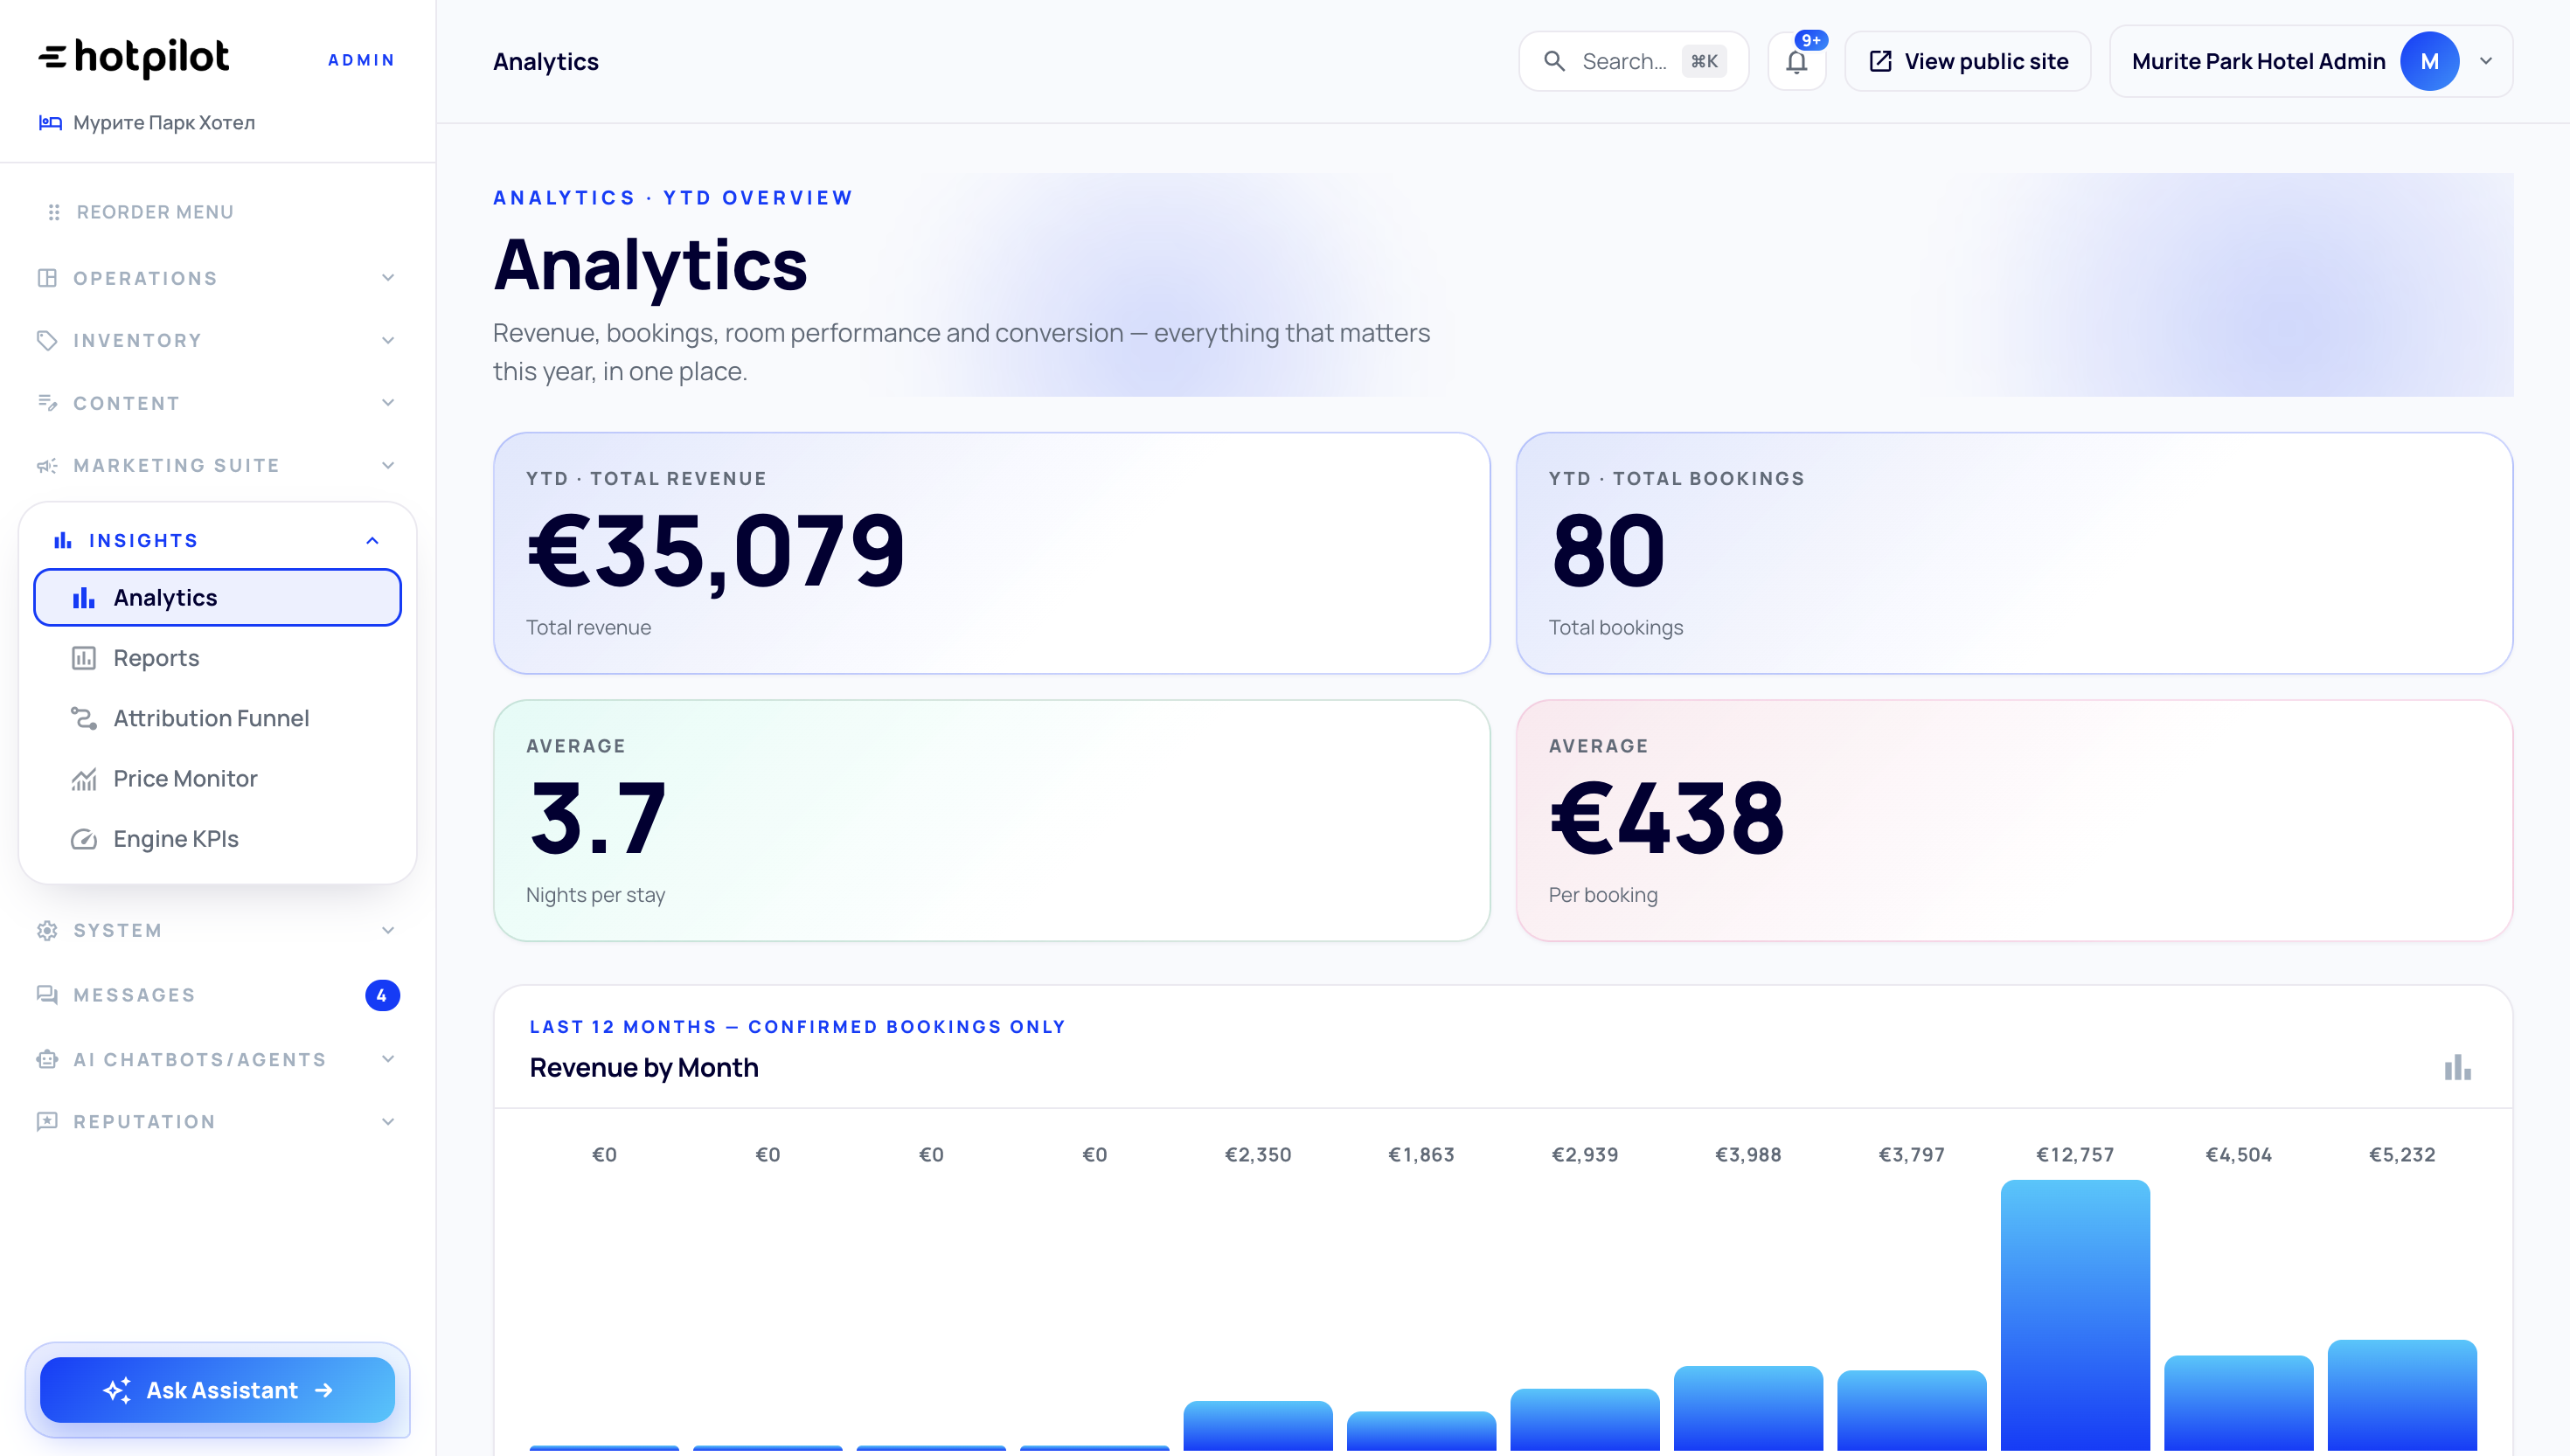Screen dimensions: 2570x1456
Task: Click the Ask Assistant button
Action: (x=218, y=1390)
